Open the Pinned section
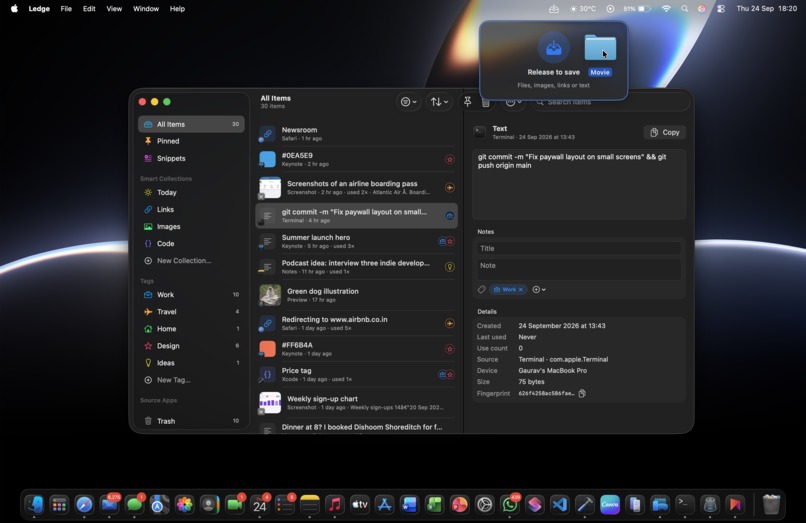 191,141
